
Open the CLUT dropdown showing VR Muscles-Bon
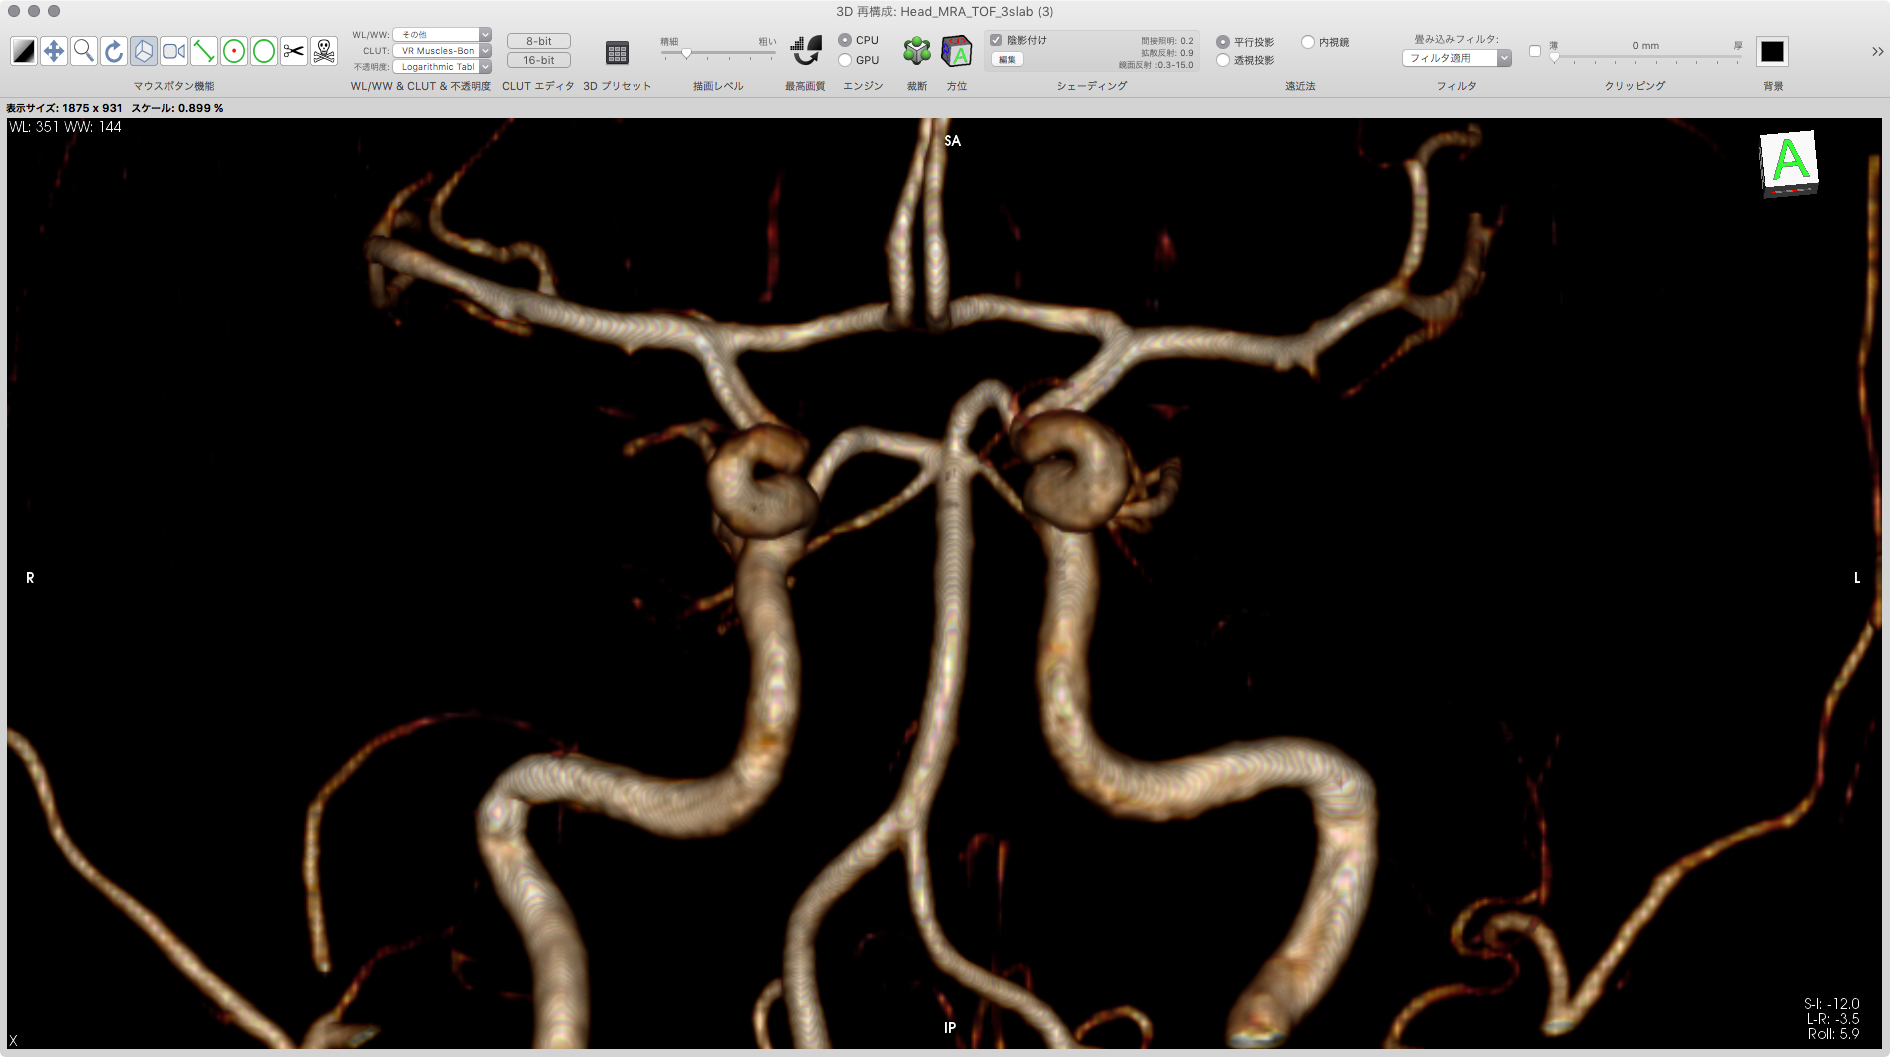[442, 50]
